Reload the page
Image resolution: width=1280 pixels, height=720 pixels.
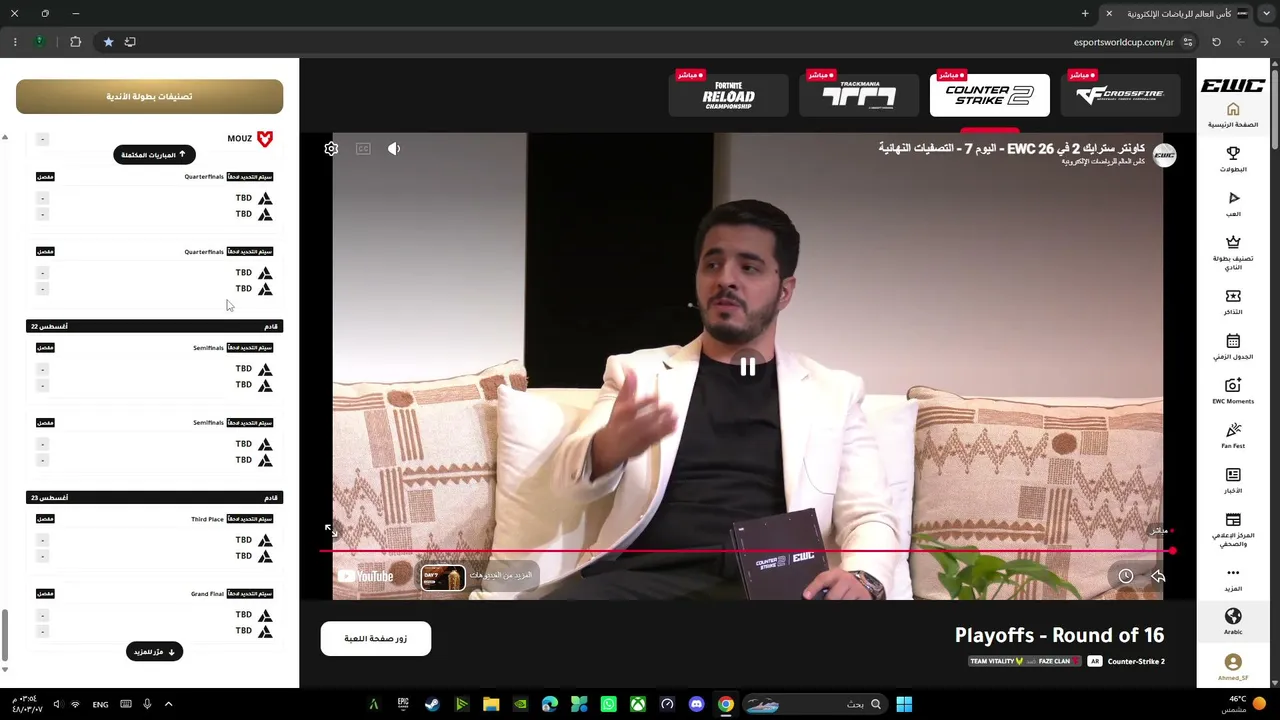point(1216,42)
